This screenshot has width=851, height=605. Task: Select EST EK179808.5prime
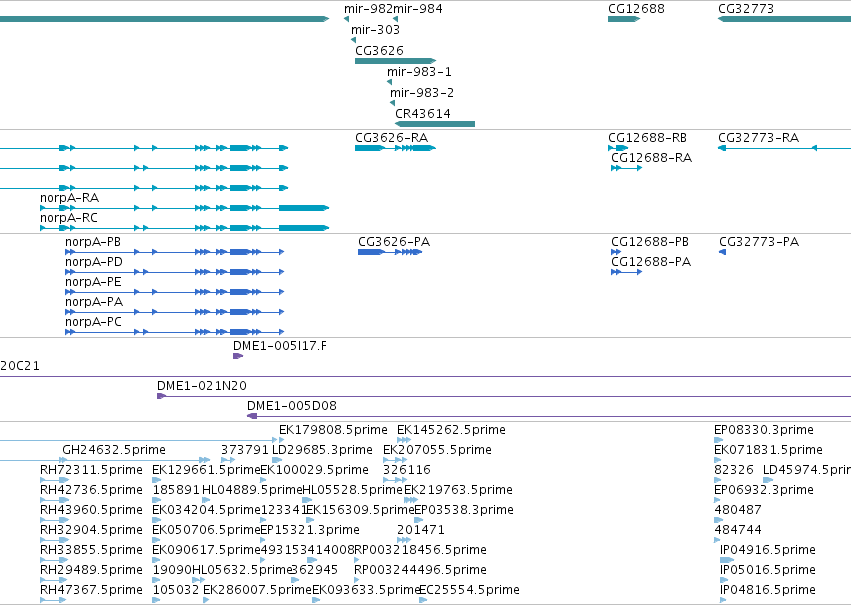pos(333,430)
